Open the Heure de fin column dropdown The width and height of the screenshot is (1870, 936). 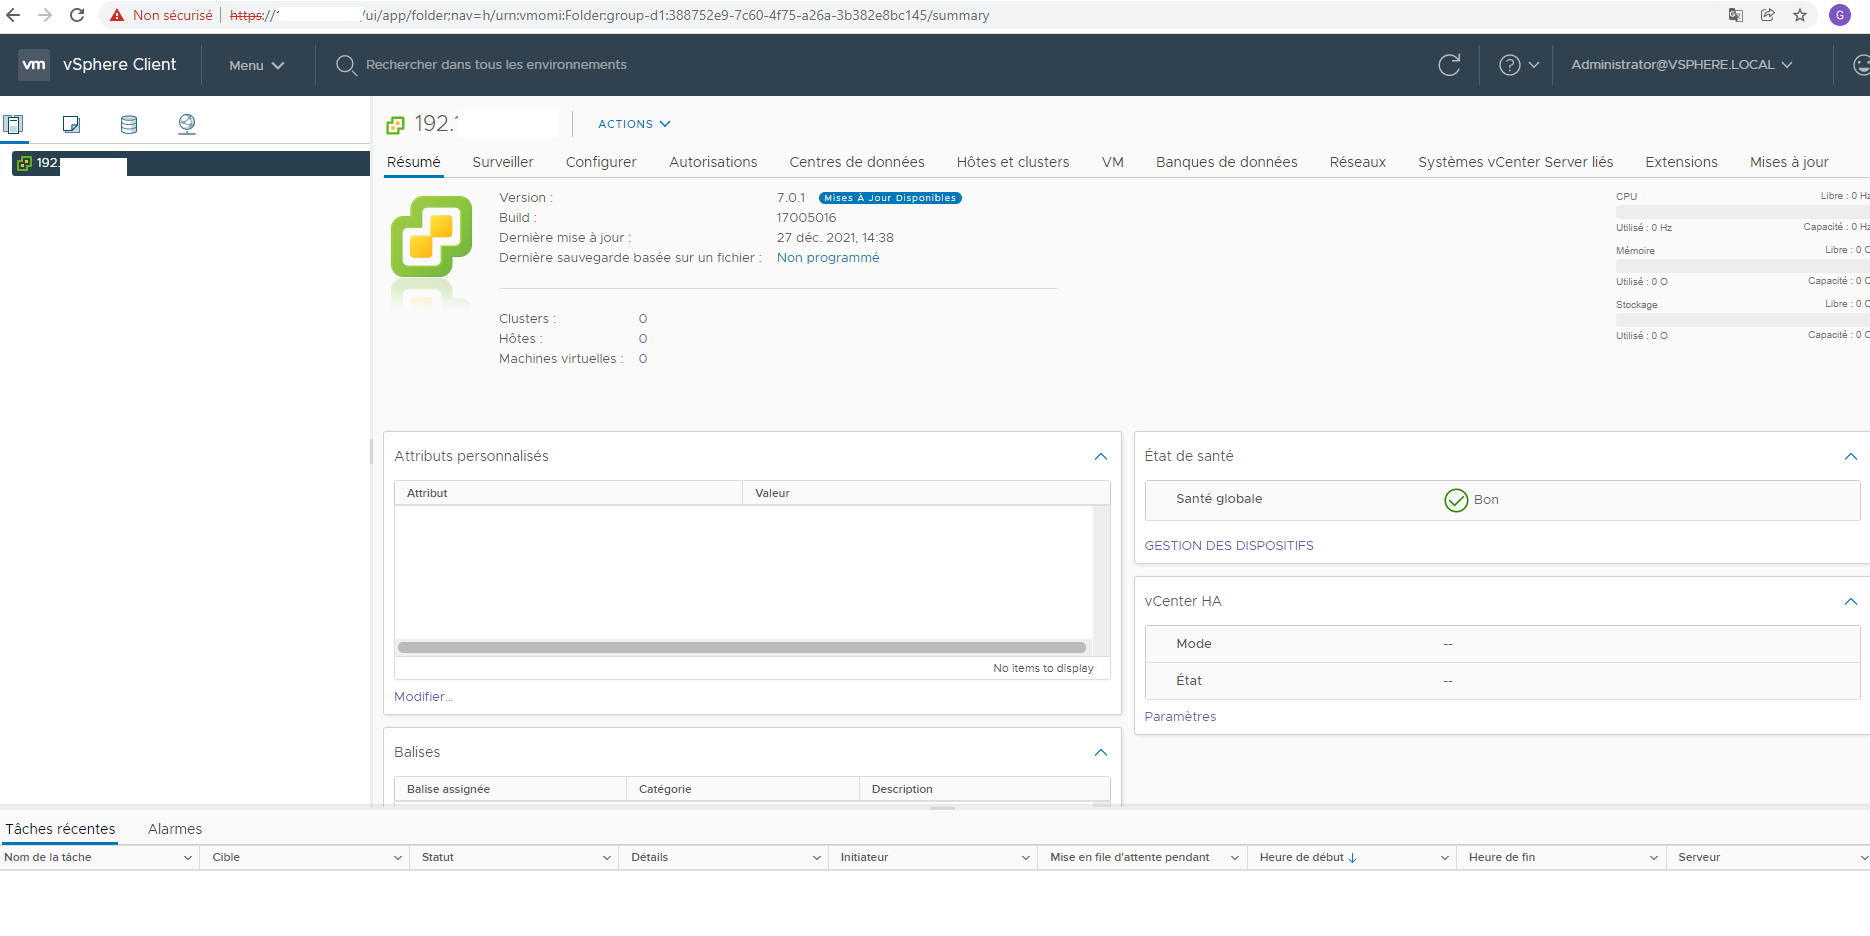pos(1654,858)
